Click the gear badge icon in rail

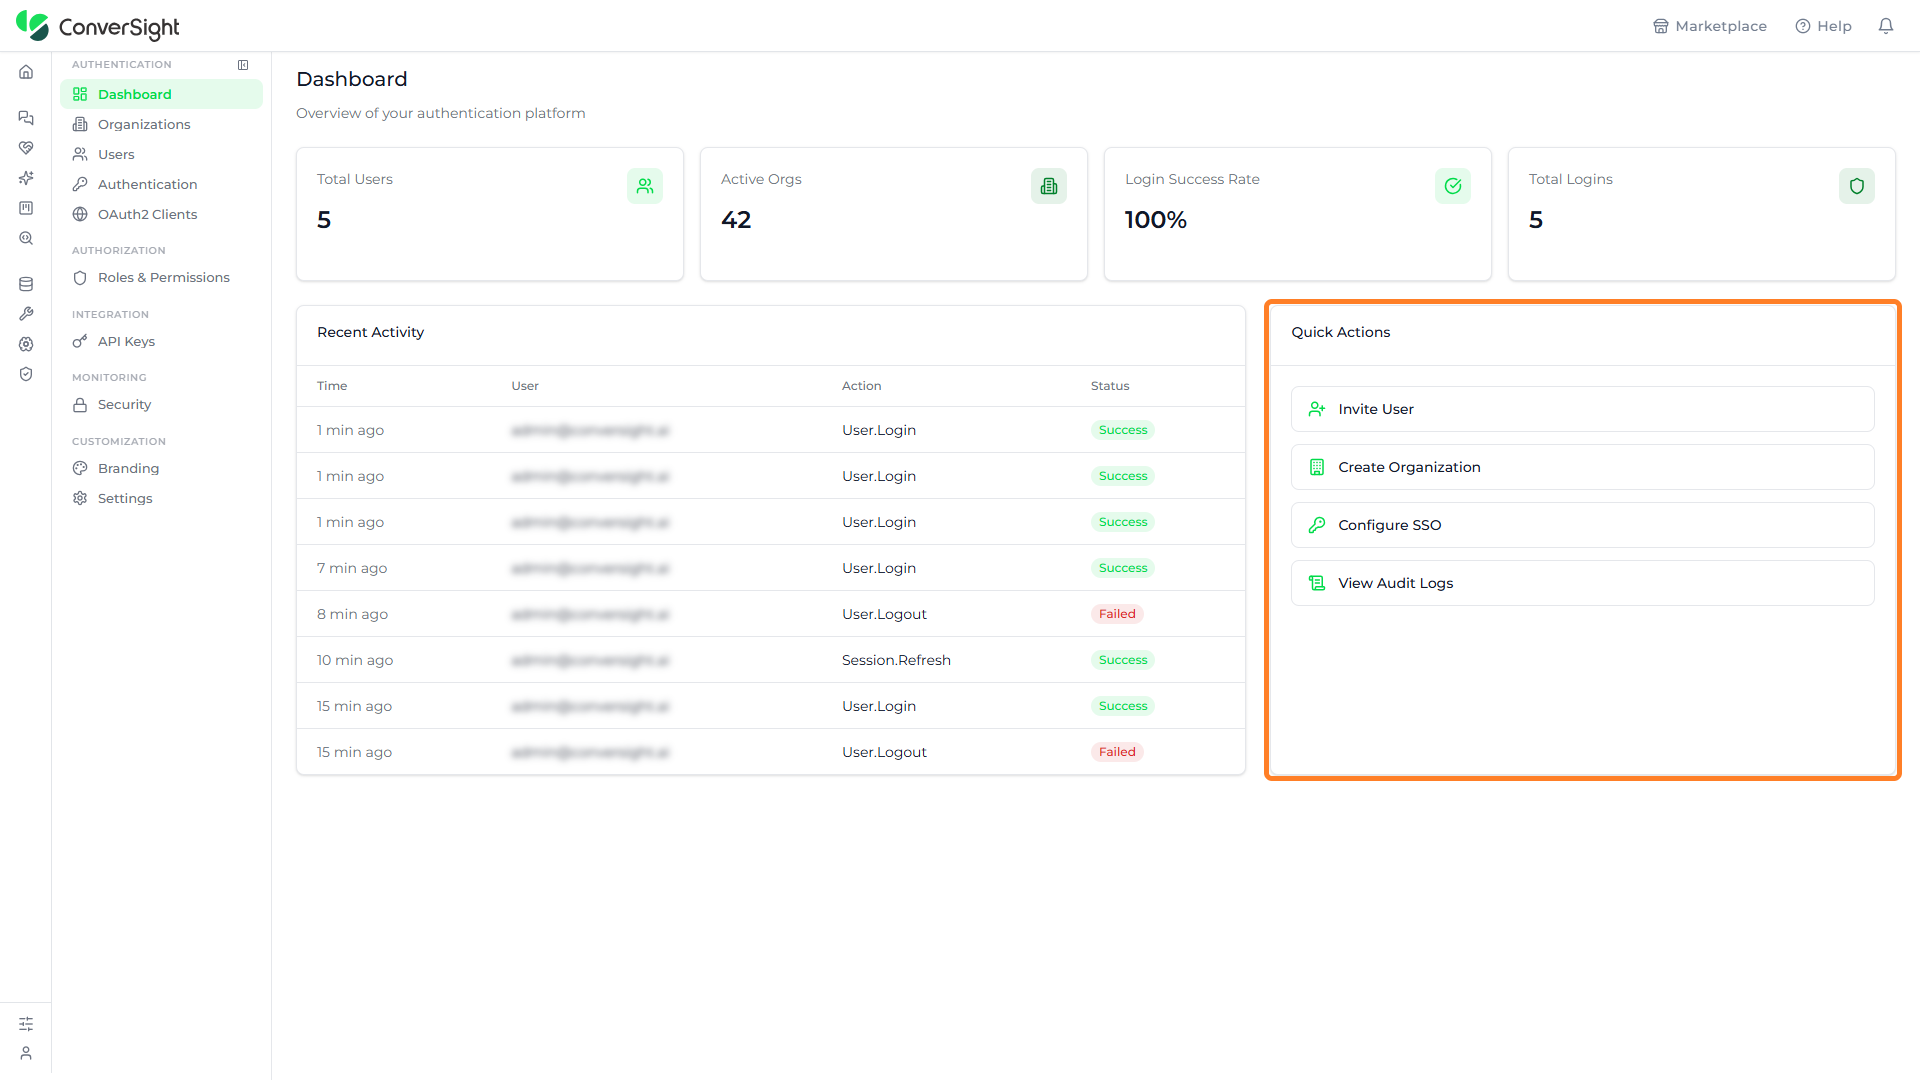[26, 344]
